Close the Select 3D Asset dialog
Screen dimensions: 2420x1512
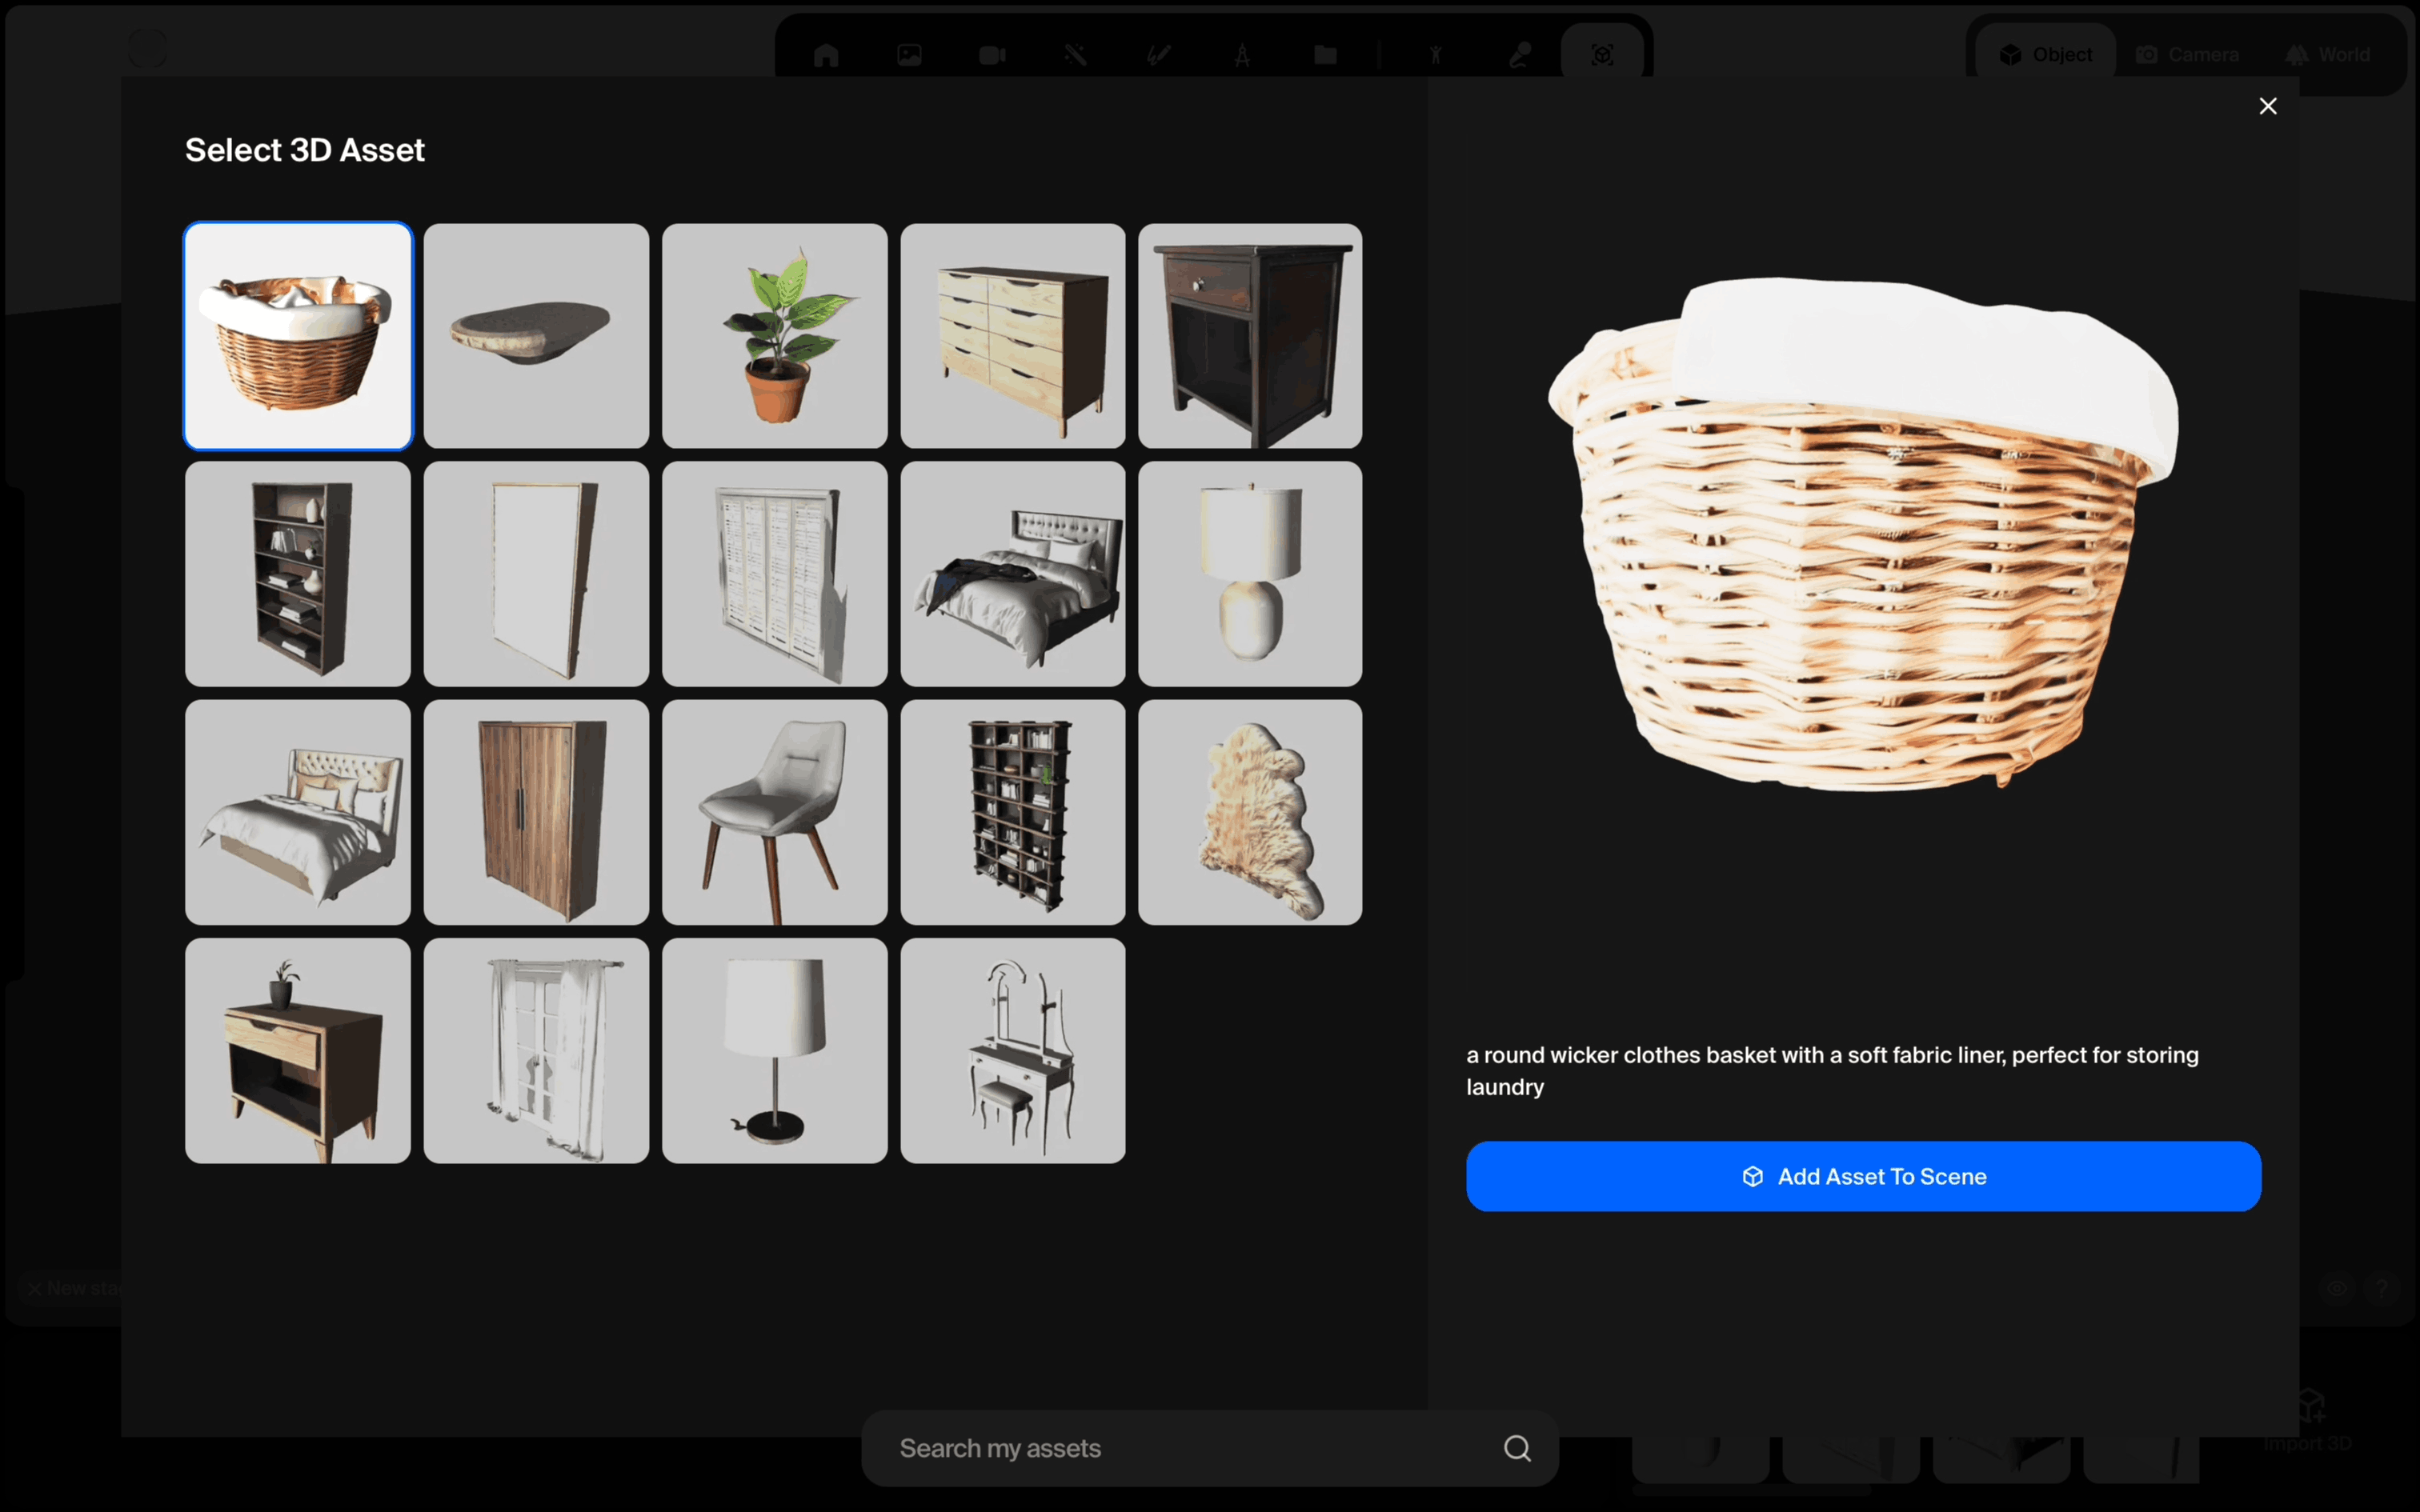pyautogui.click(x=2267, y=106)
